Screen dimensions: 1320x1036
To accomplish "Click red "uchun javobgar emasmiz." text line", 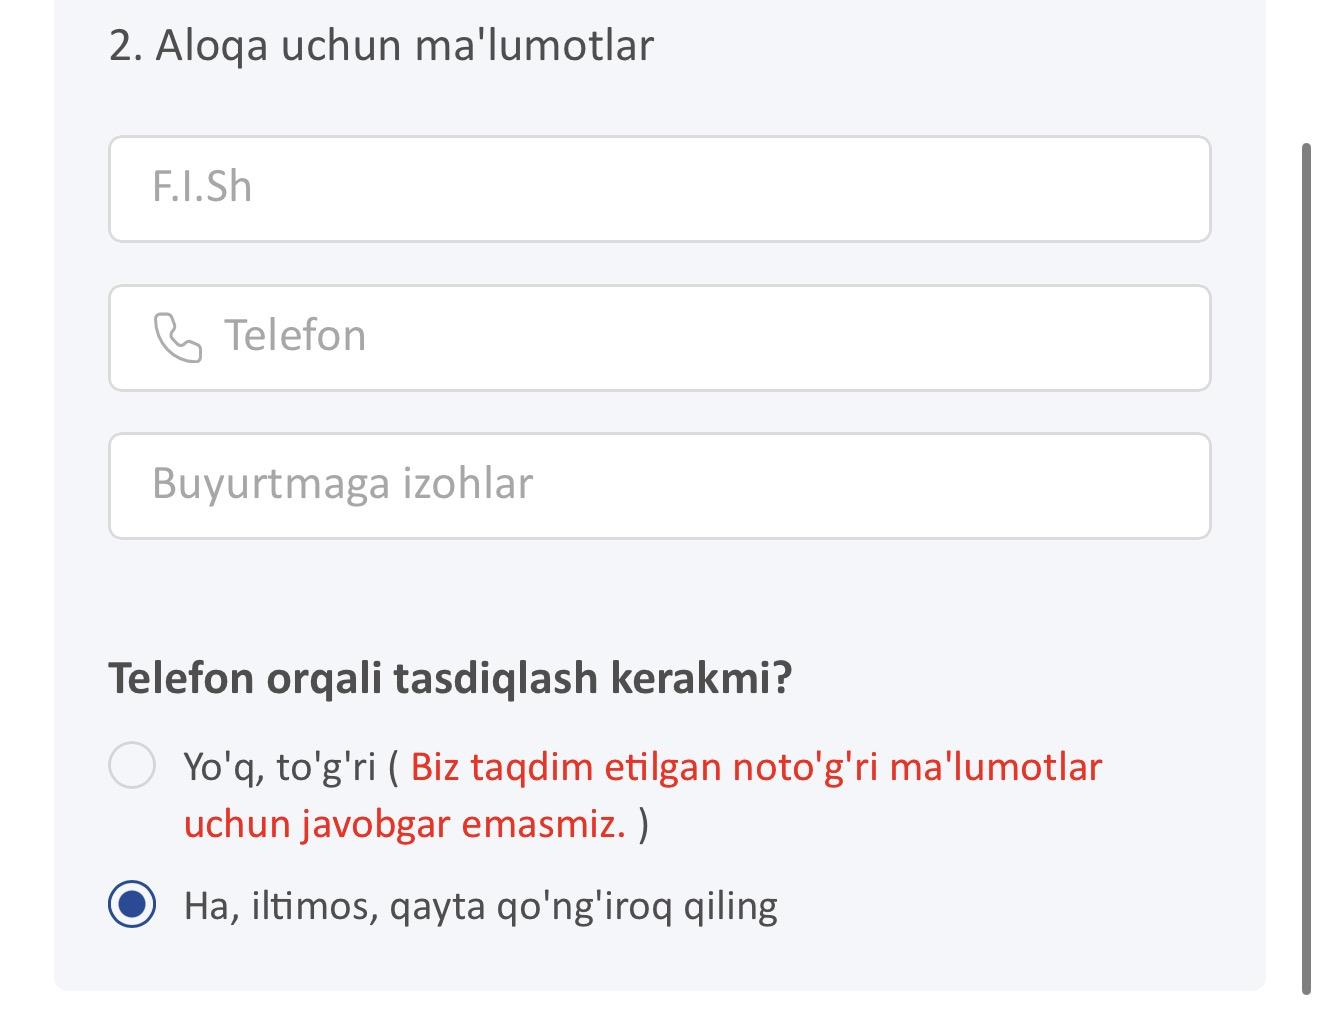I will point(404,825).
